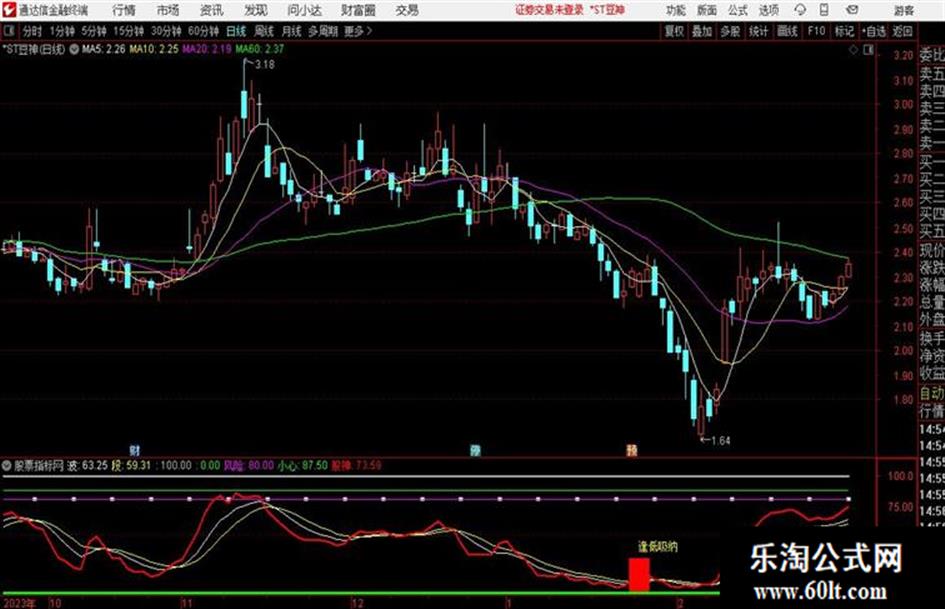Open the 多周期 multi-period view
Screen dimensions: 945x609
[x=323, y=31]
